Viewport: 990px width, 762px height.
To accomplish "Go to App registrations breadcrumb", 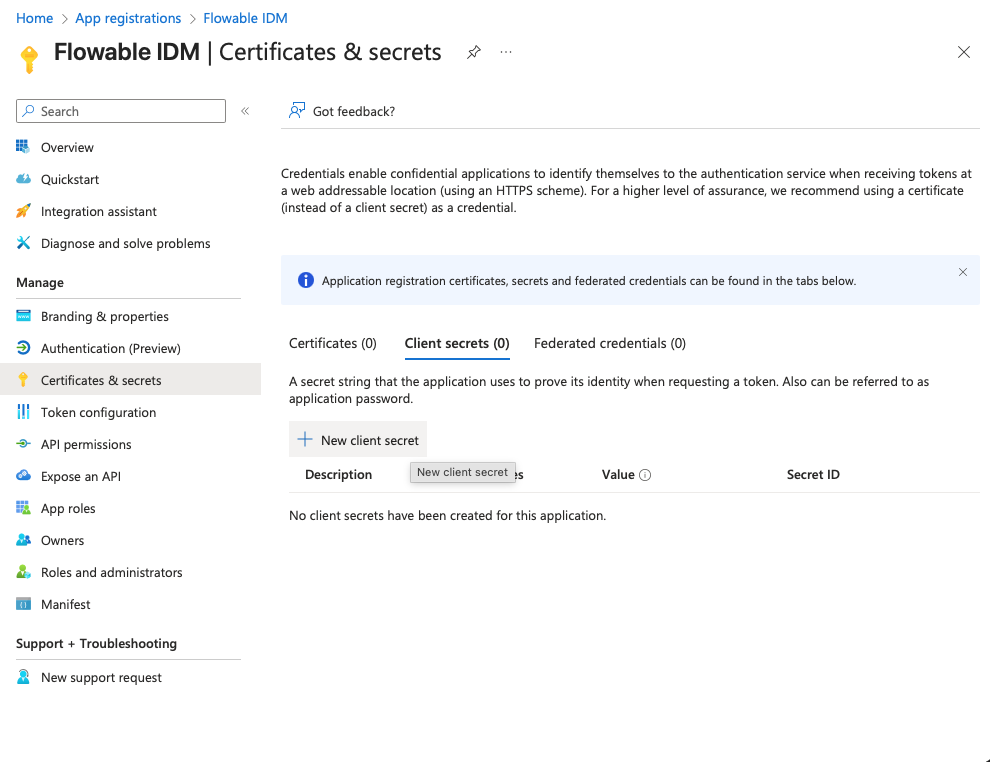I will click(x=128, y=18).
